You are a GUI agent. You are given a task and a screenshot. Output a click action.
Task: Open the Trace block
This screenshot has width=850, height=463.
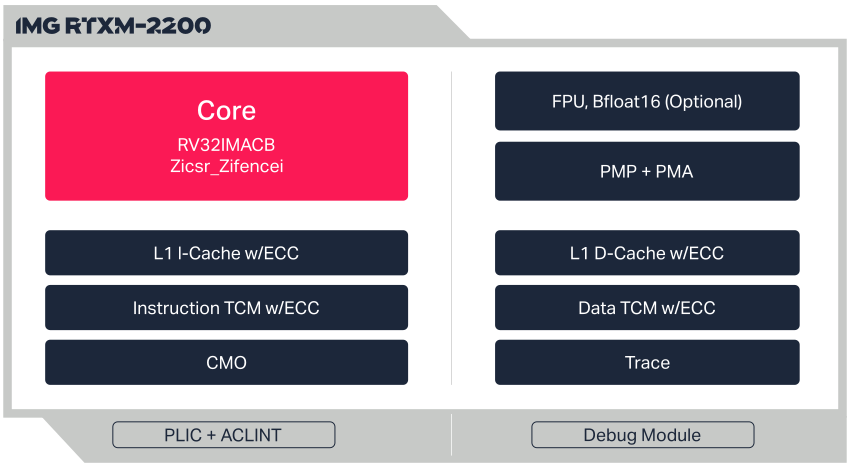(647, 362)
